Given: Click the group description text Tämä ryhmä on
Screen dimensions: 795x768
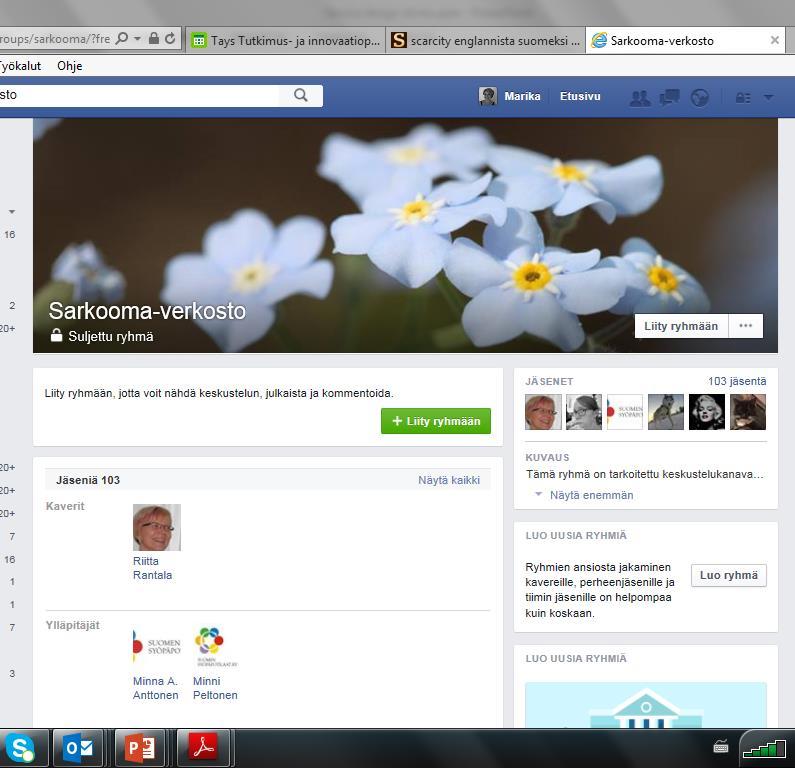Looking at the screenshot, I should (644, 474).
